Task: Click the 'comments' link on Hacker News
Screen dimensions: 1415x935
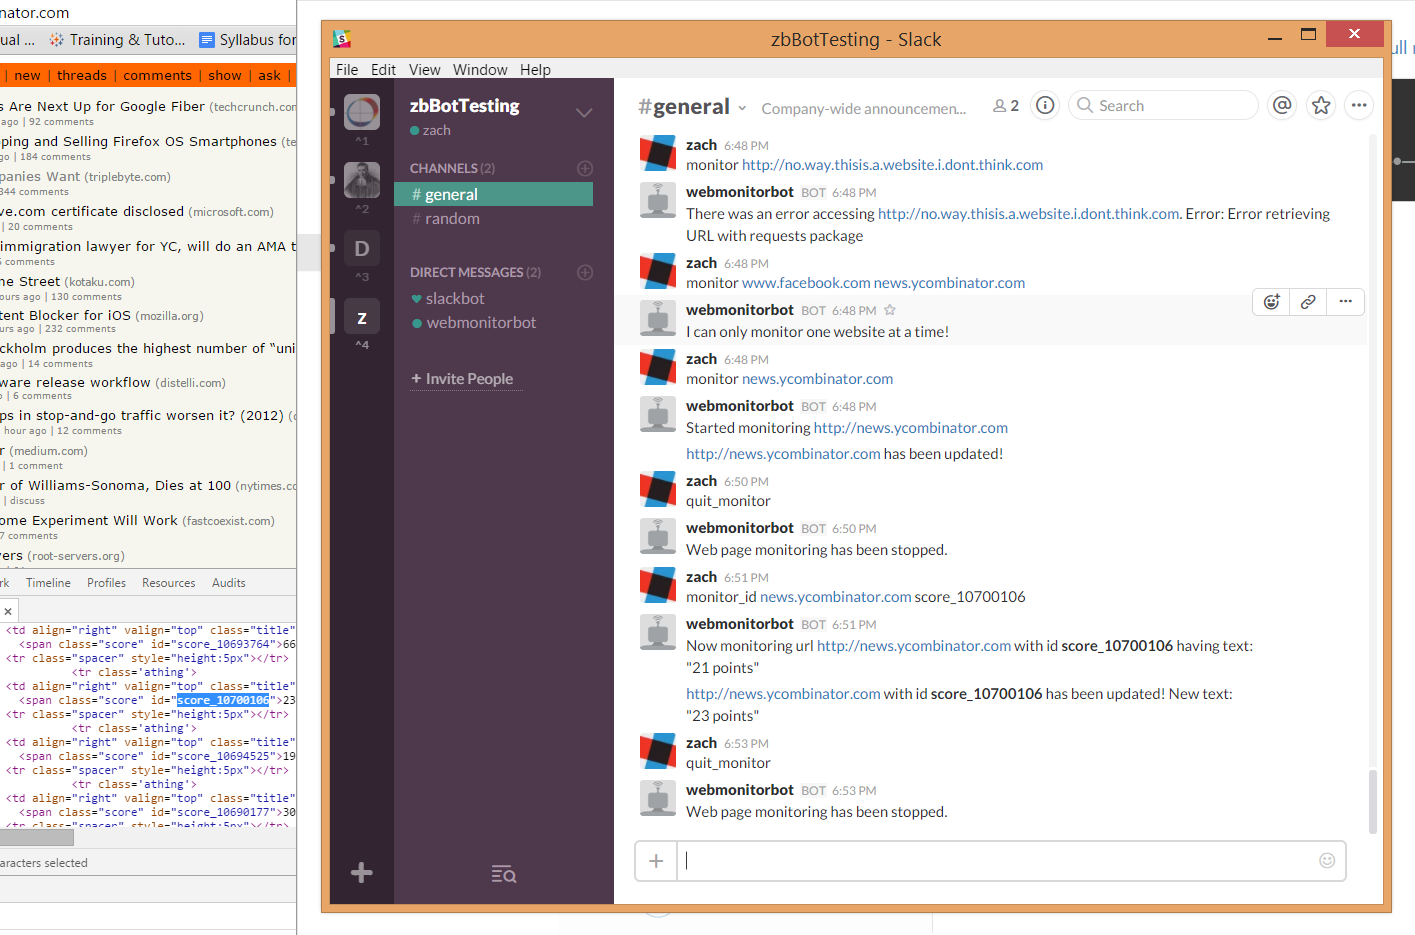Action: 157,75
